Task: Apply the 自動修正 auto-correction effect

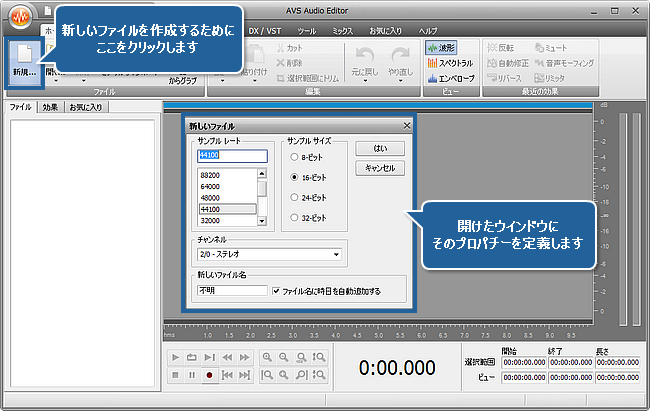Action: [x=508, y=63]
